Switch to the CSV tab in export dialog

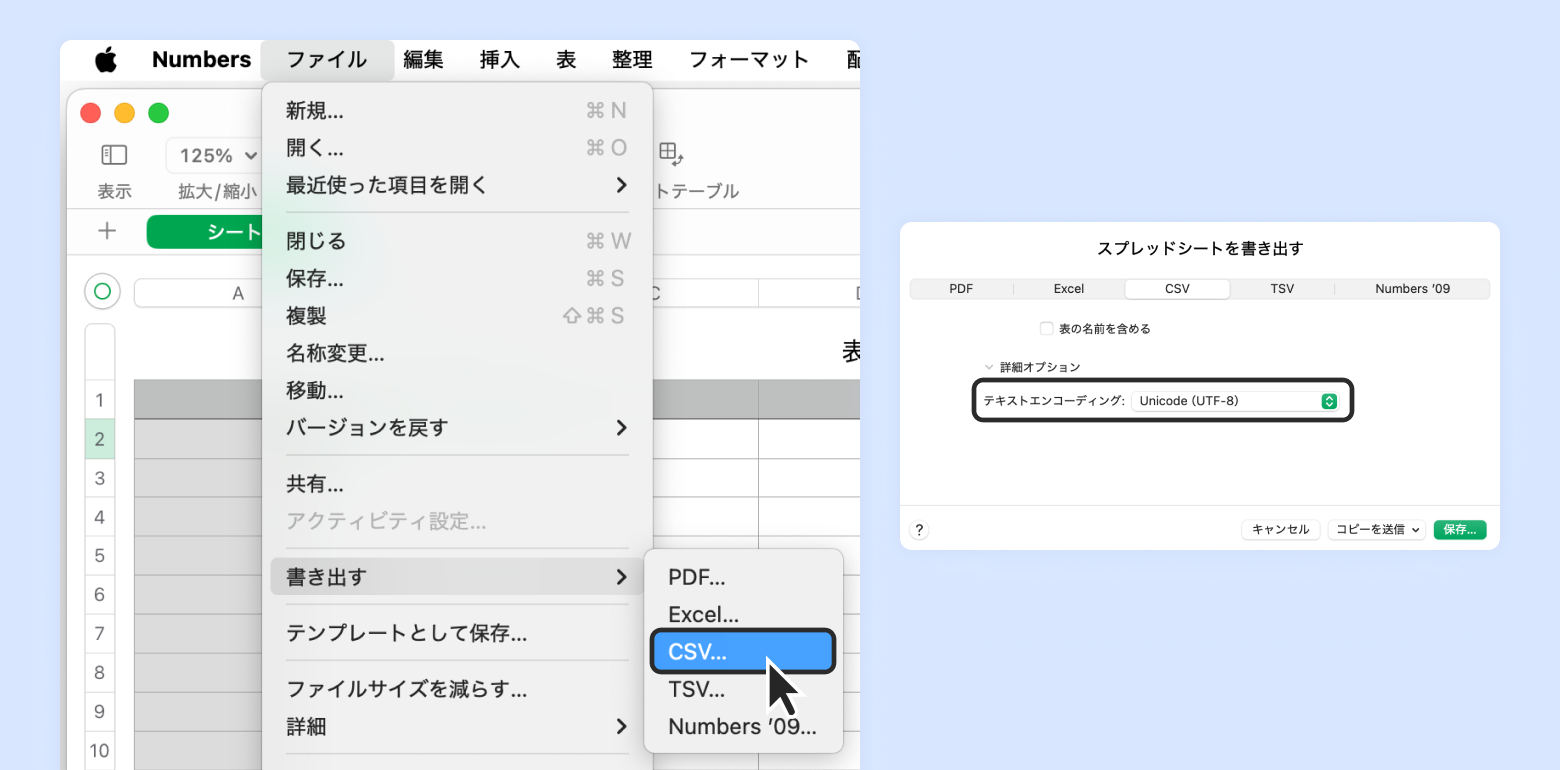(x=1177, y=289)
